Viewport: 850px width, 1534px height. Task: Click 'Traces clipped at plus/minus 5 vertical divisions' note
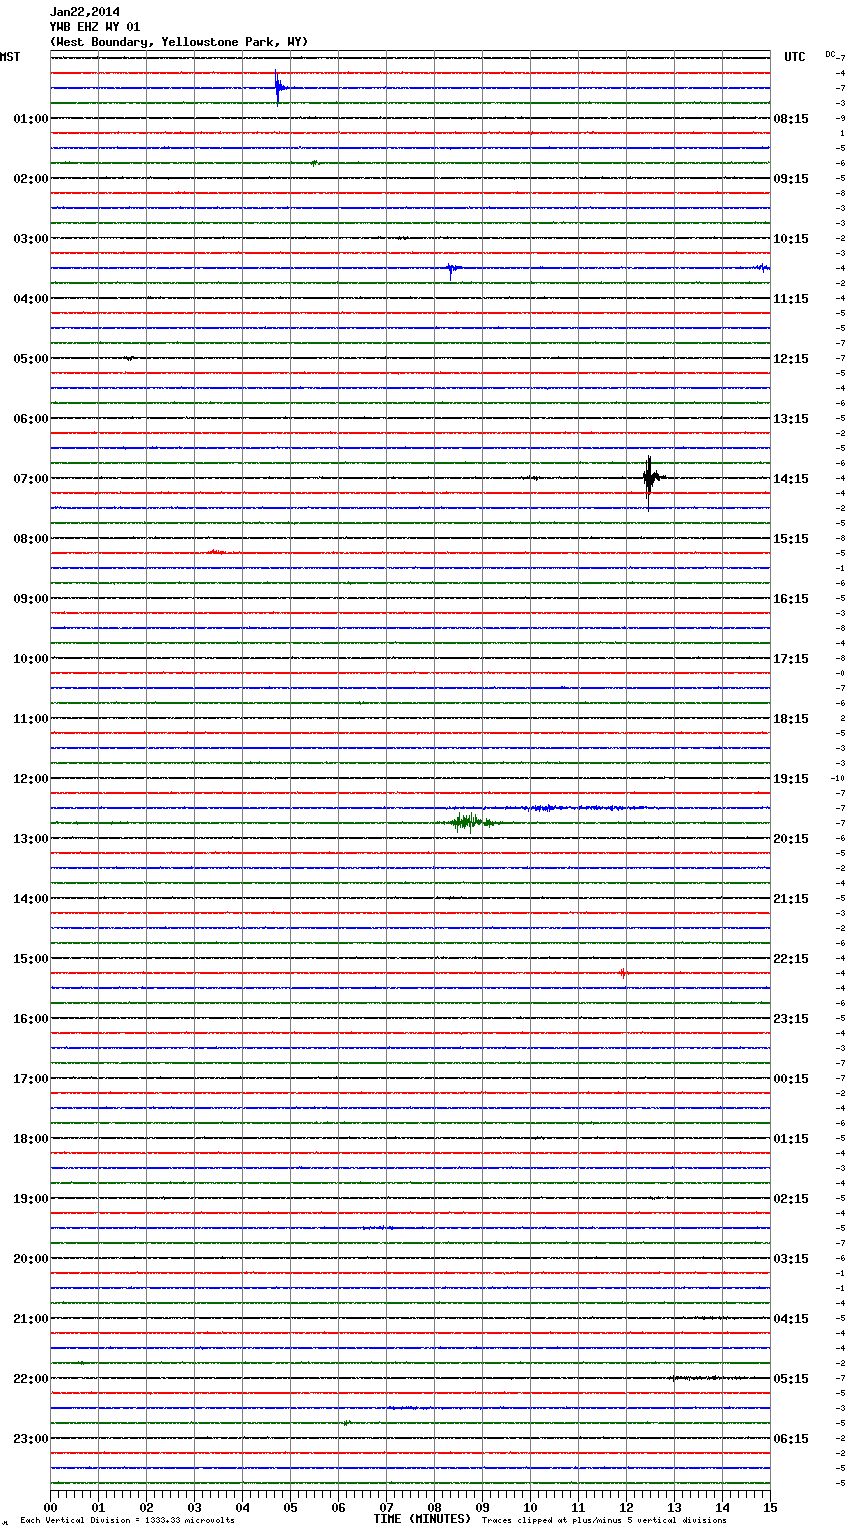click(x=604, y=1520)
